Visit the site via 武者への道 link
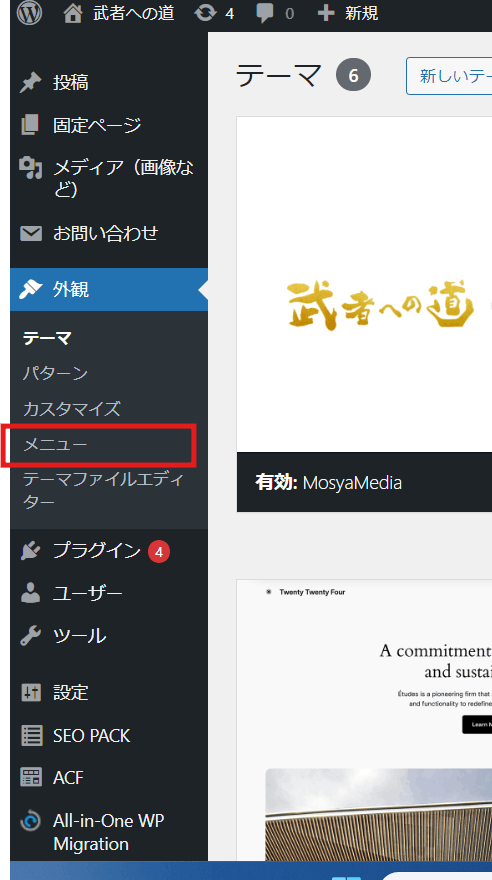Screen dimensions: 492x880 [x=134, y=13]
